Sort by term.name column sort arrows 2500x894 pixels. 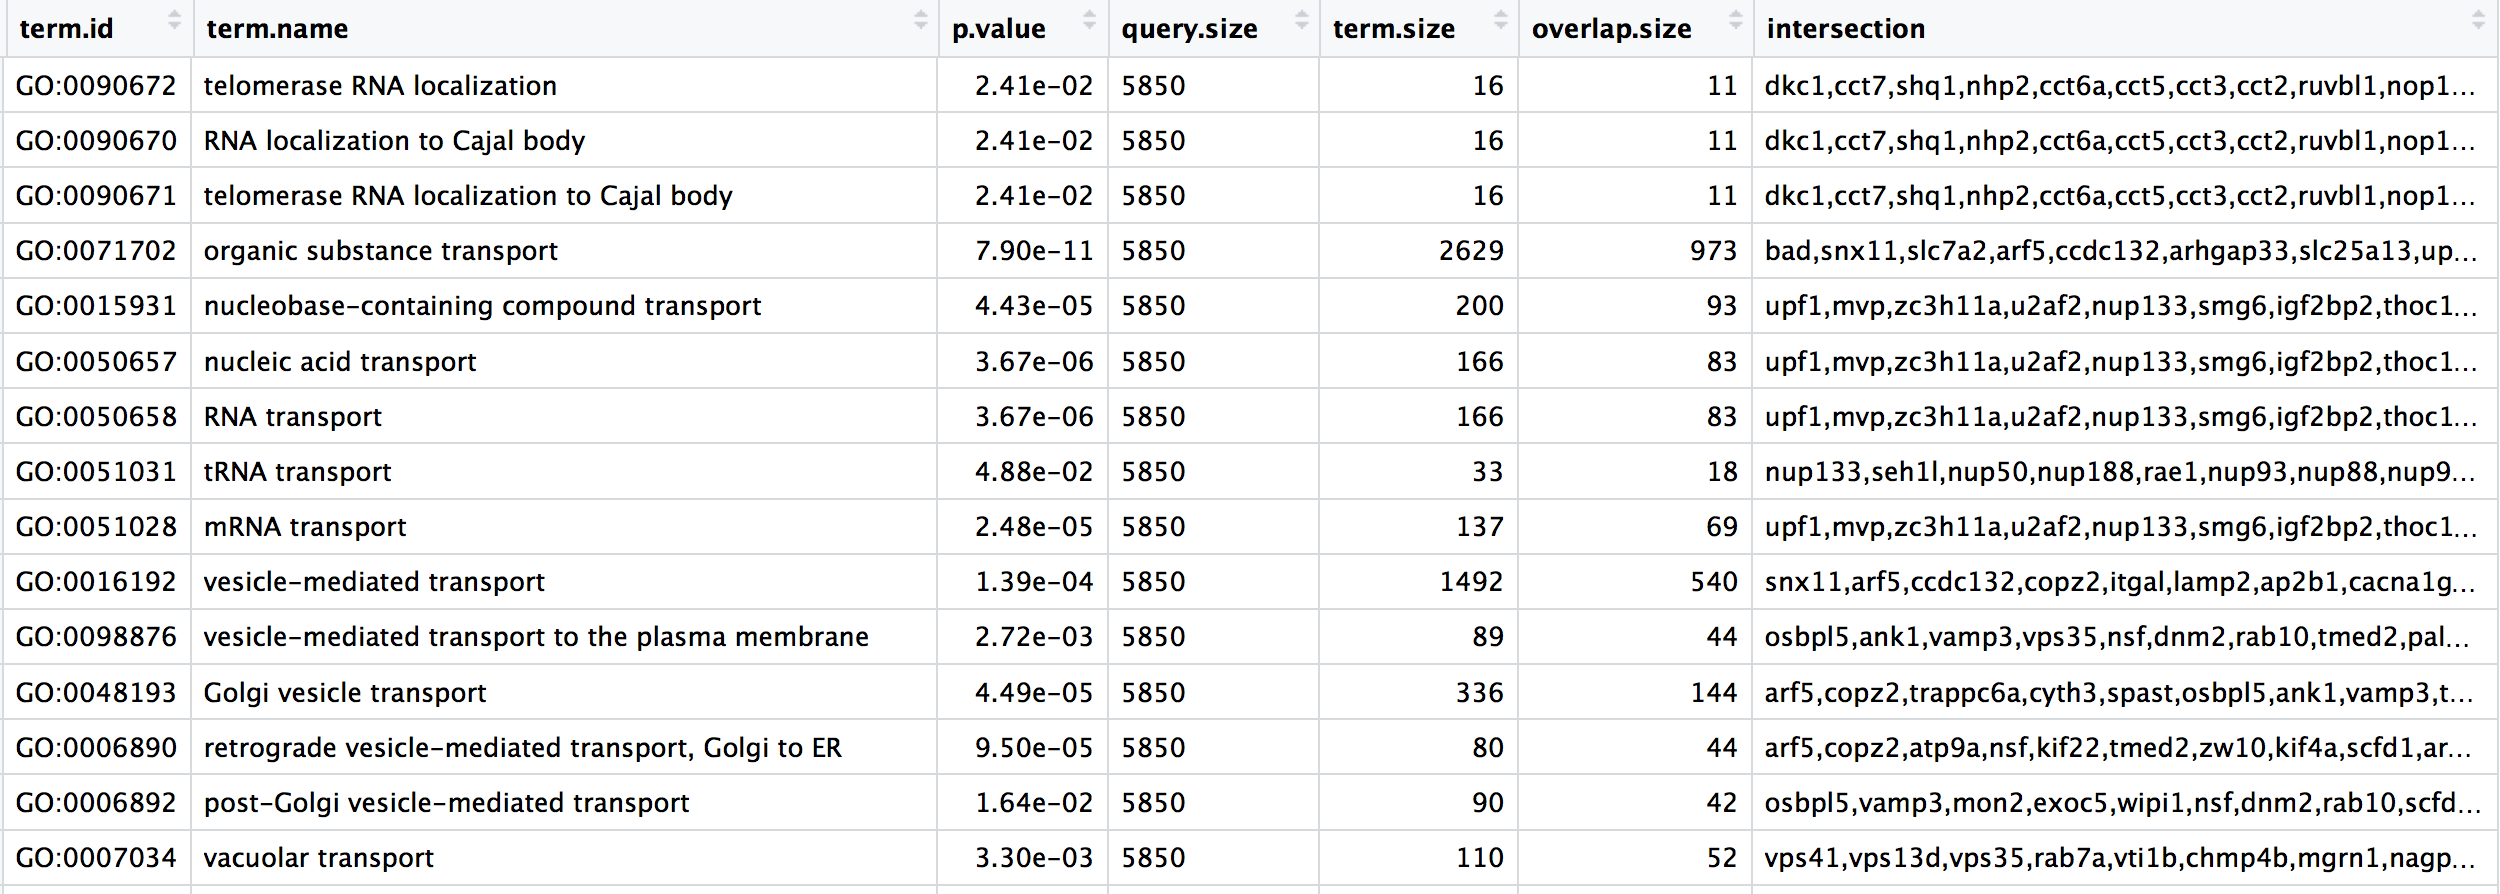click(x=920, y=20)
